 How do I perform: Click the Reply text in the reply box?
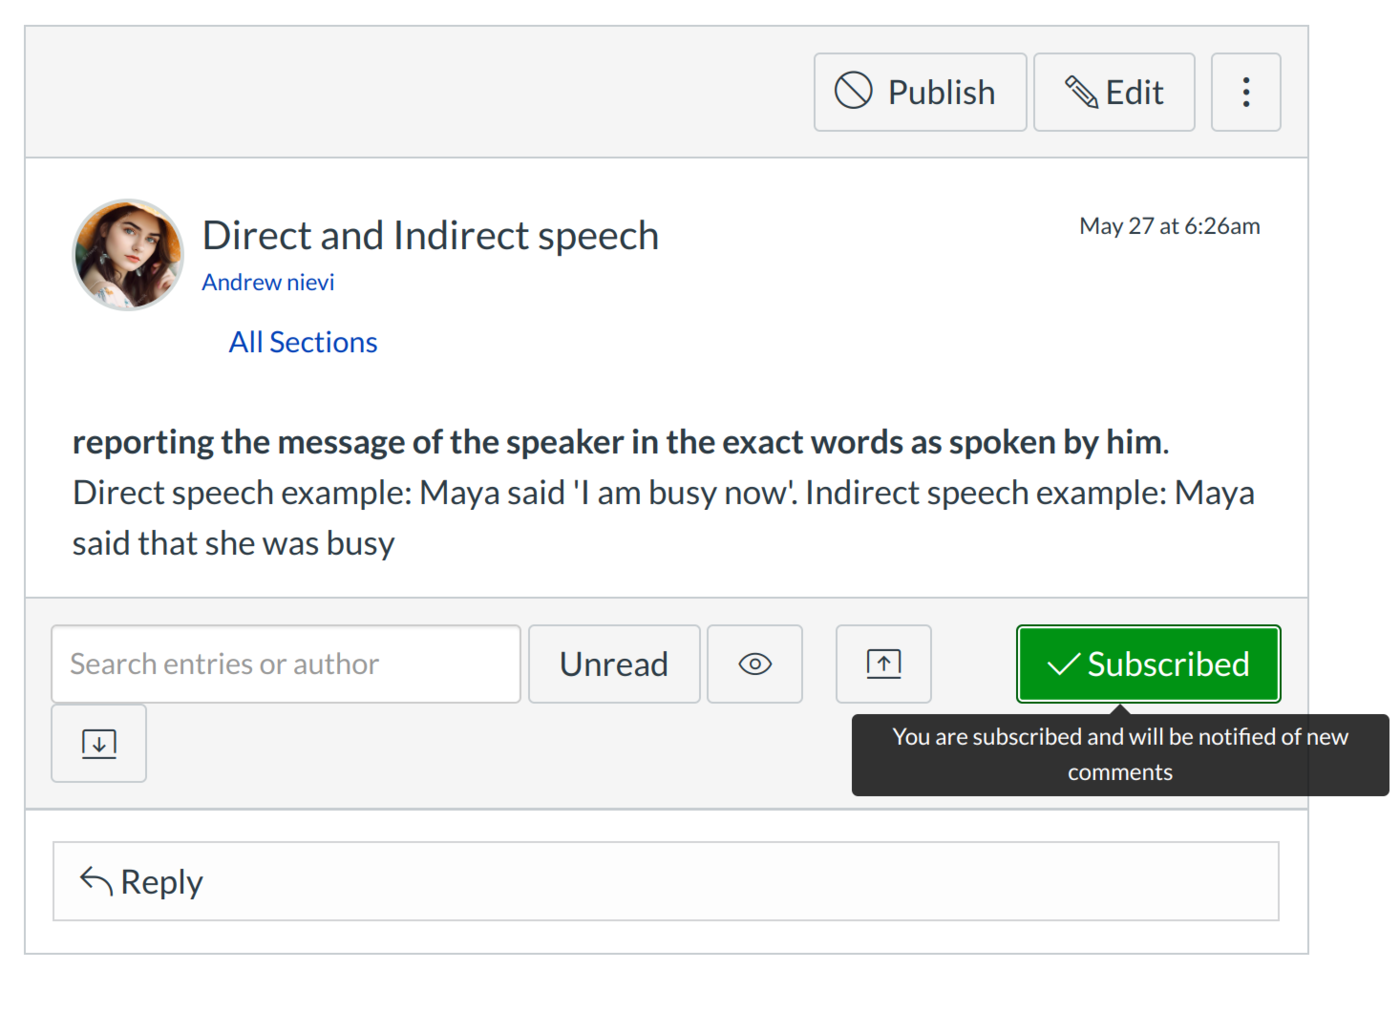[x=162, y=882]
